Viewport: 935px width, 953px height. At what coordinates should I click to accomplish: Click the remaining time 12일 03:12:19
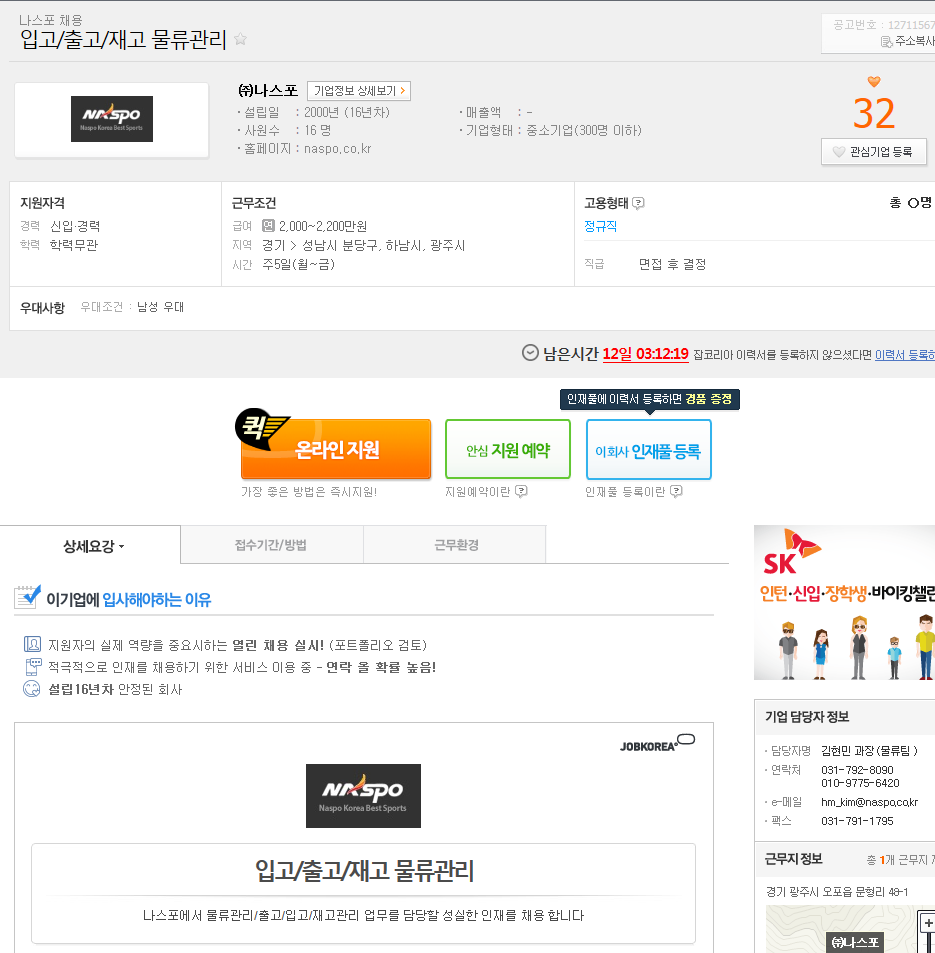645,354
